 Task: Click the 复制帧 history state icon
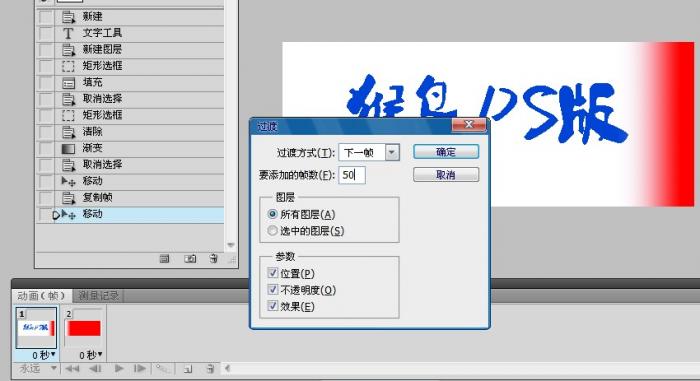[x=68, y=198]
